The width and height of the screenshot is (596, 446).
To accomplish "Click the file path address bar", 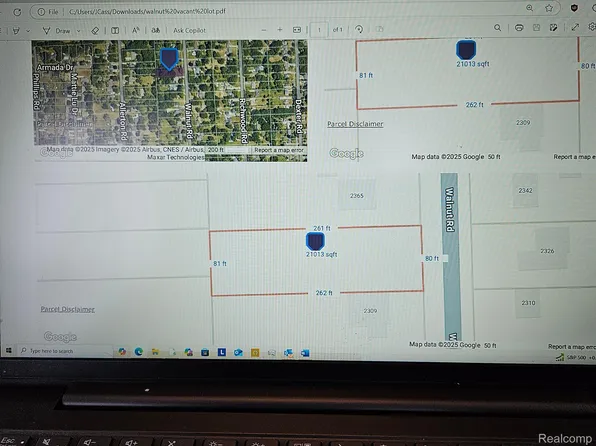I will 295,11.
